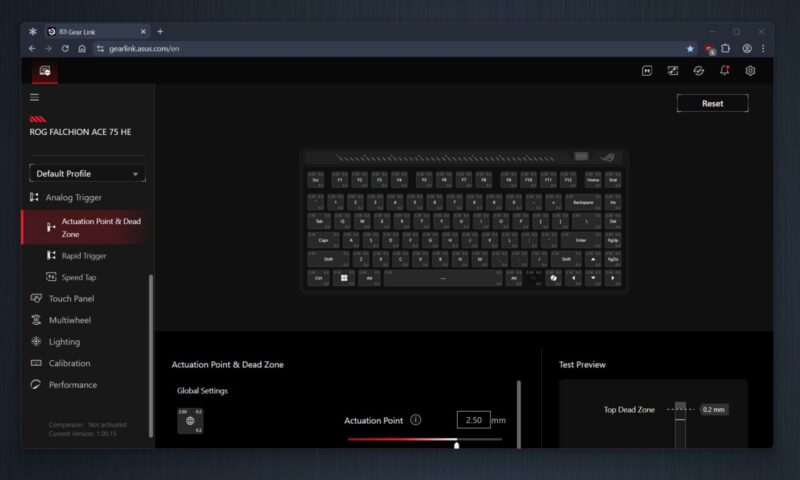This screenshot has width=800, height=480.
Task: Click the Test Preview heading
Action: pos(582,364)
